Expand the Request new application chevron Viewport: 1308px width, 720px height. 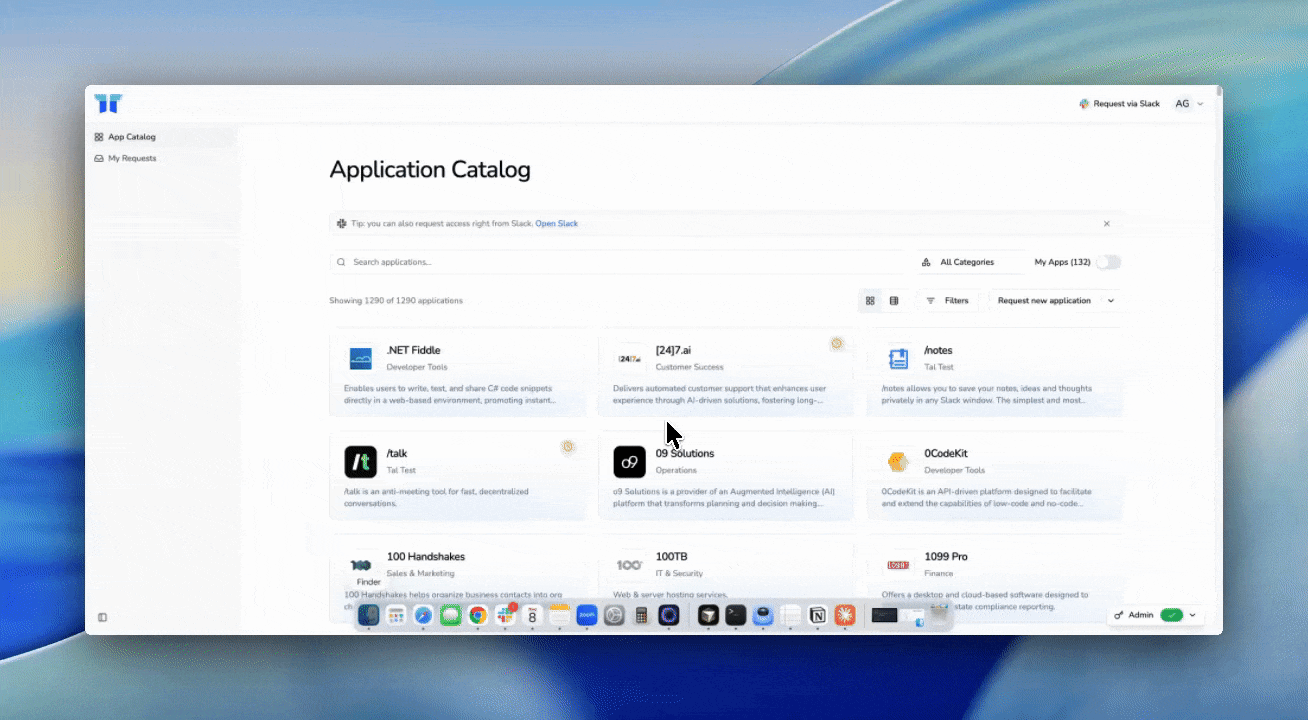pyautogui.click(x=1110, y=300)
